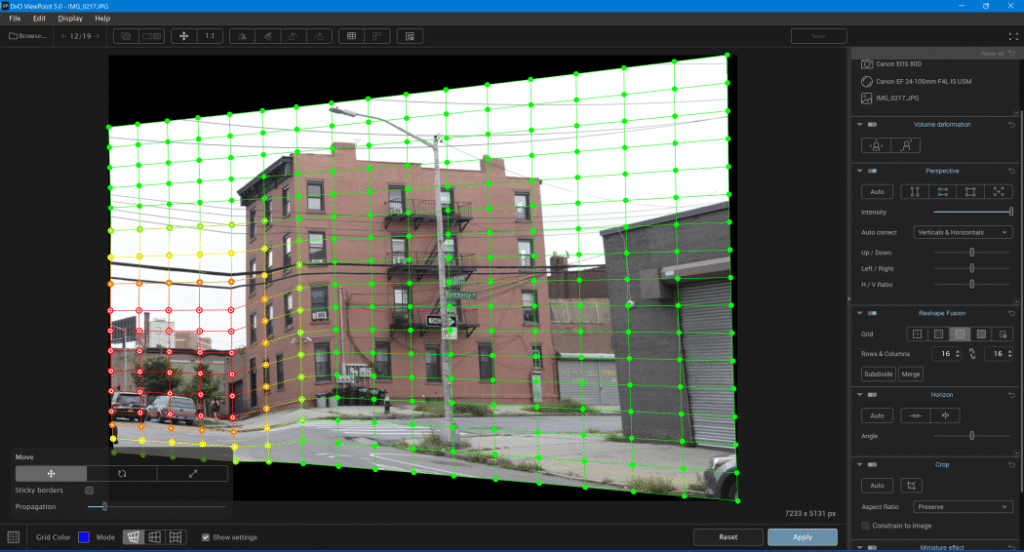This screenshot has width=1024, height=552.
Task: Flip image horizontally icon
Action: coord(242,36)
